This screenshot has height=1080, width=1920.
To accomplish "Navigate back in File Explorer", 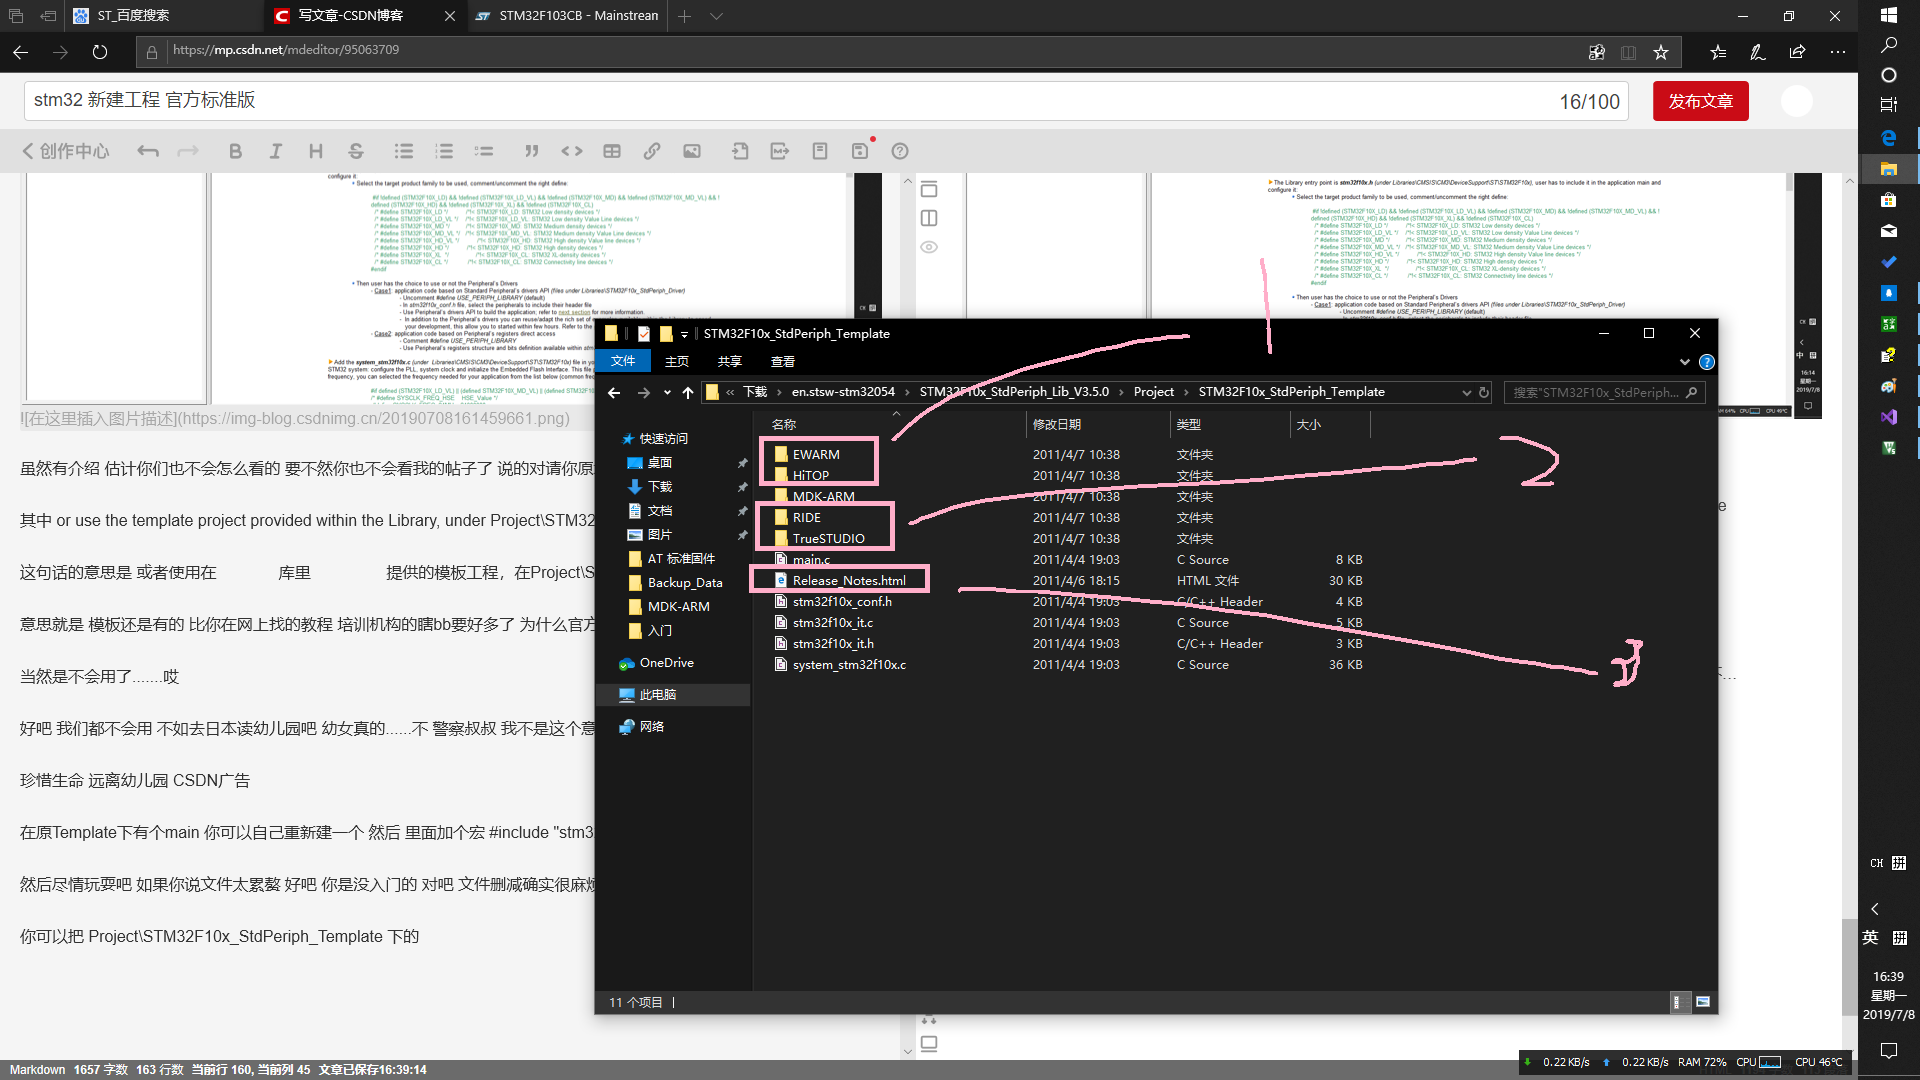I will pos(614,393).
